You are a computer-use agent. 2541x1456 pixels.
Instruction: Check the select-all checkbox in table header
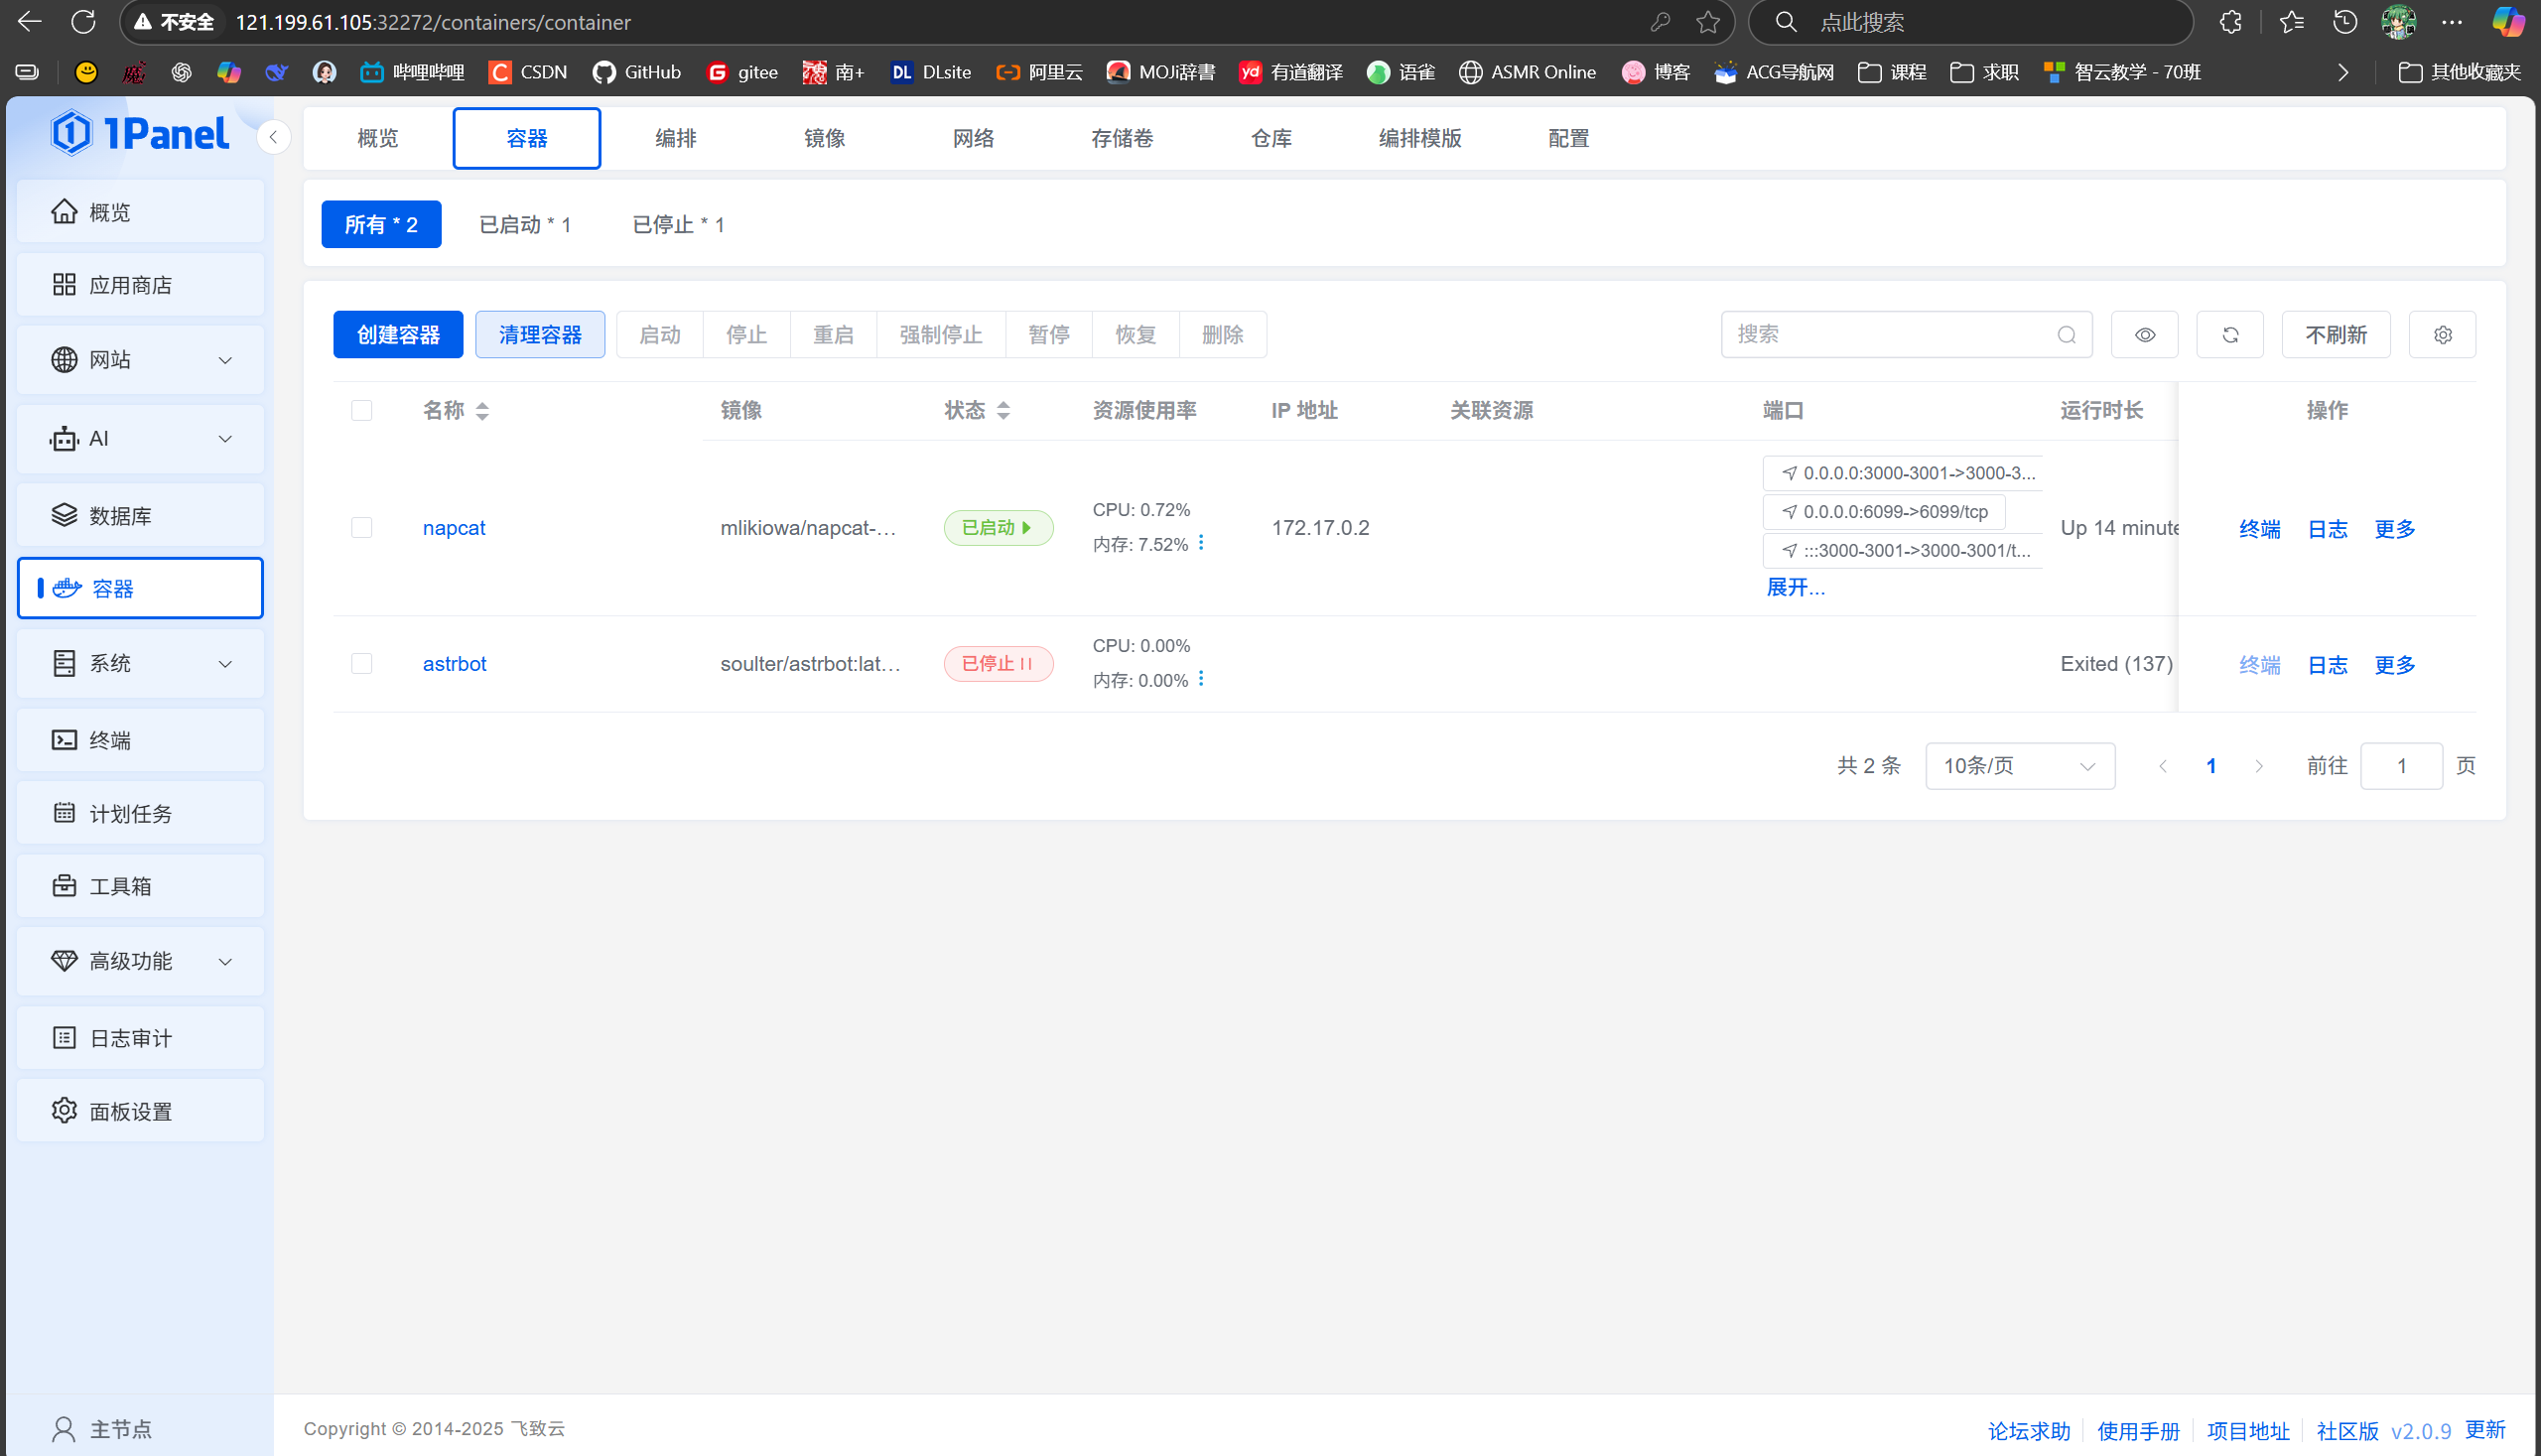[x=361, y=410]
